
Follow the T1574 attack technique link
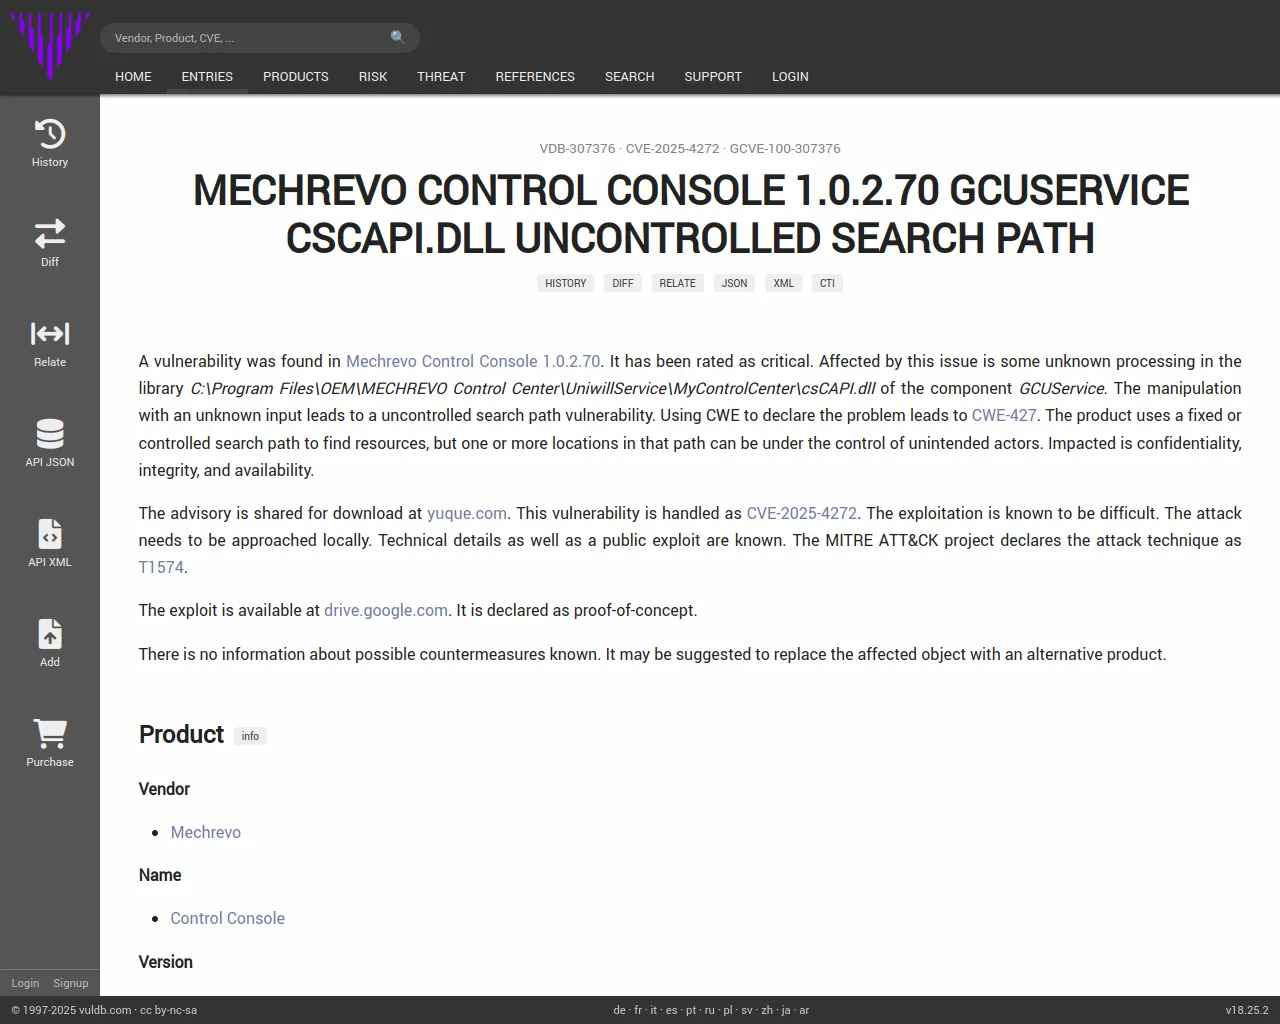(161, 567)
